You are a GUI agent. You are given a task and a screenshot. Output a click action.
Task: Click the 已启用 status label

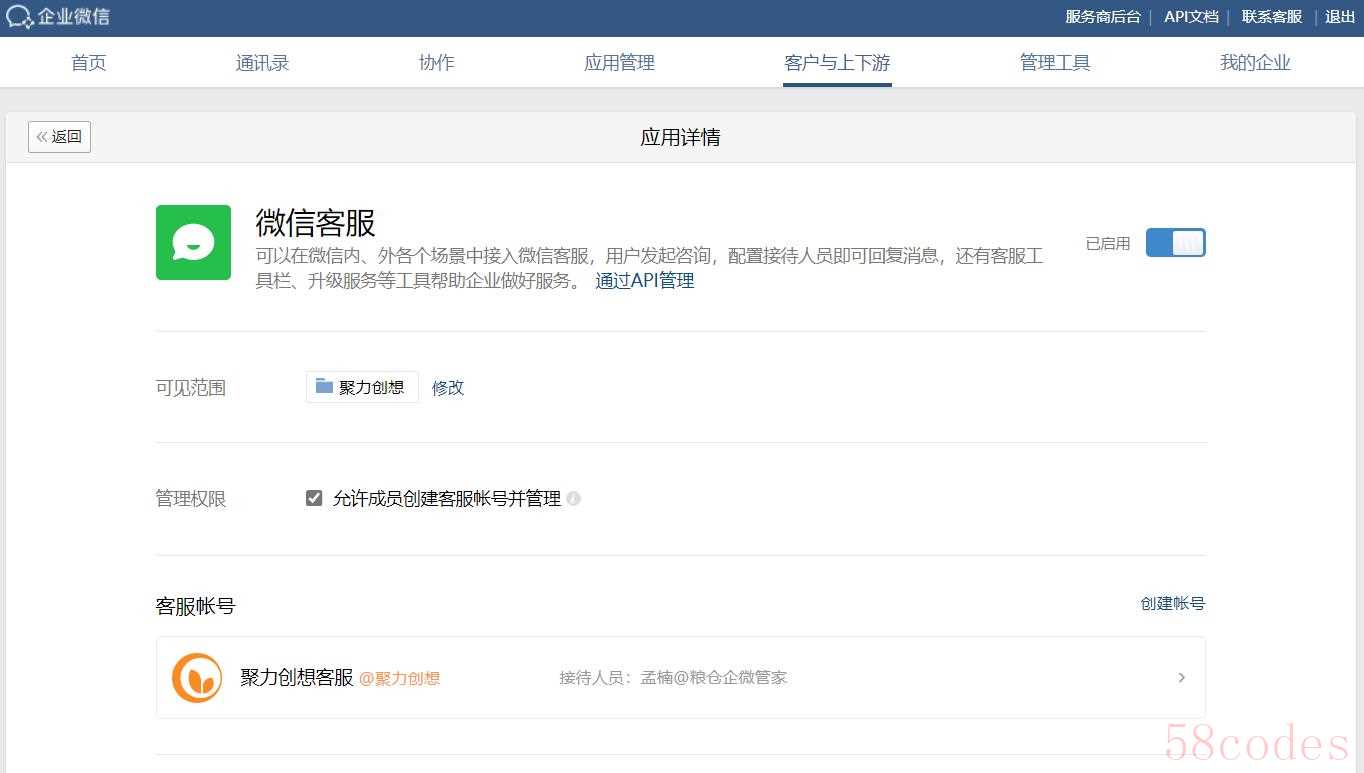click(1108, 243)
